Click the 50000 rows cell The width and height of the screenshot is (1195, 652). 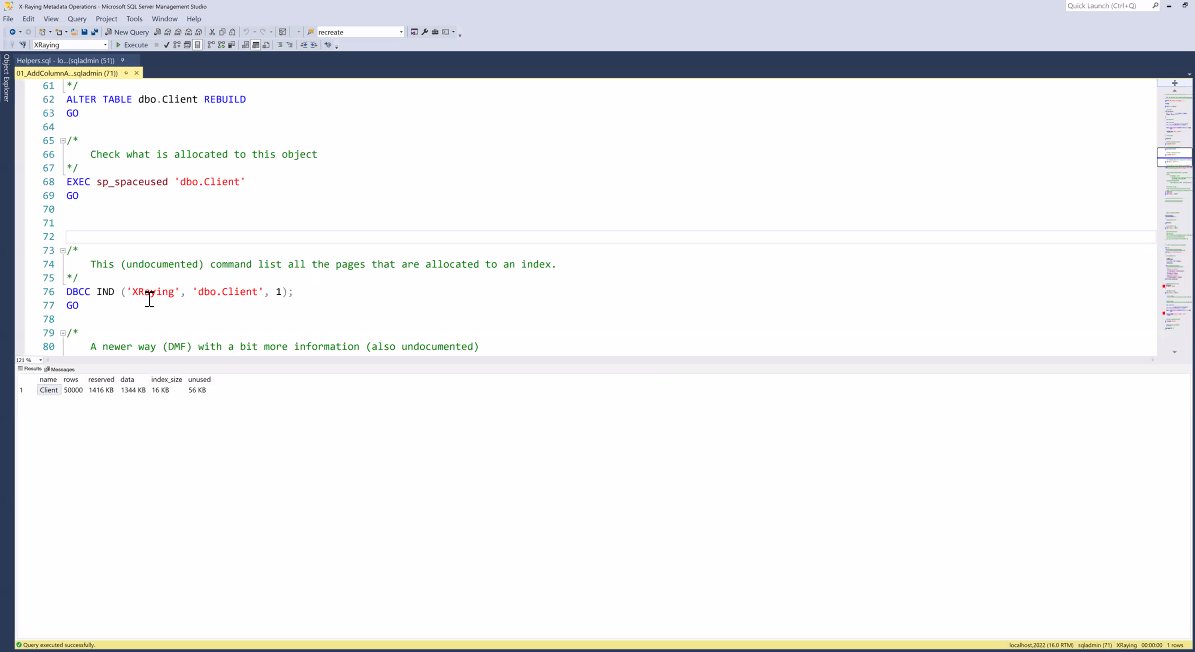73,390
